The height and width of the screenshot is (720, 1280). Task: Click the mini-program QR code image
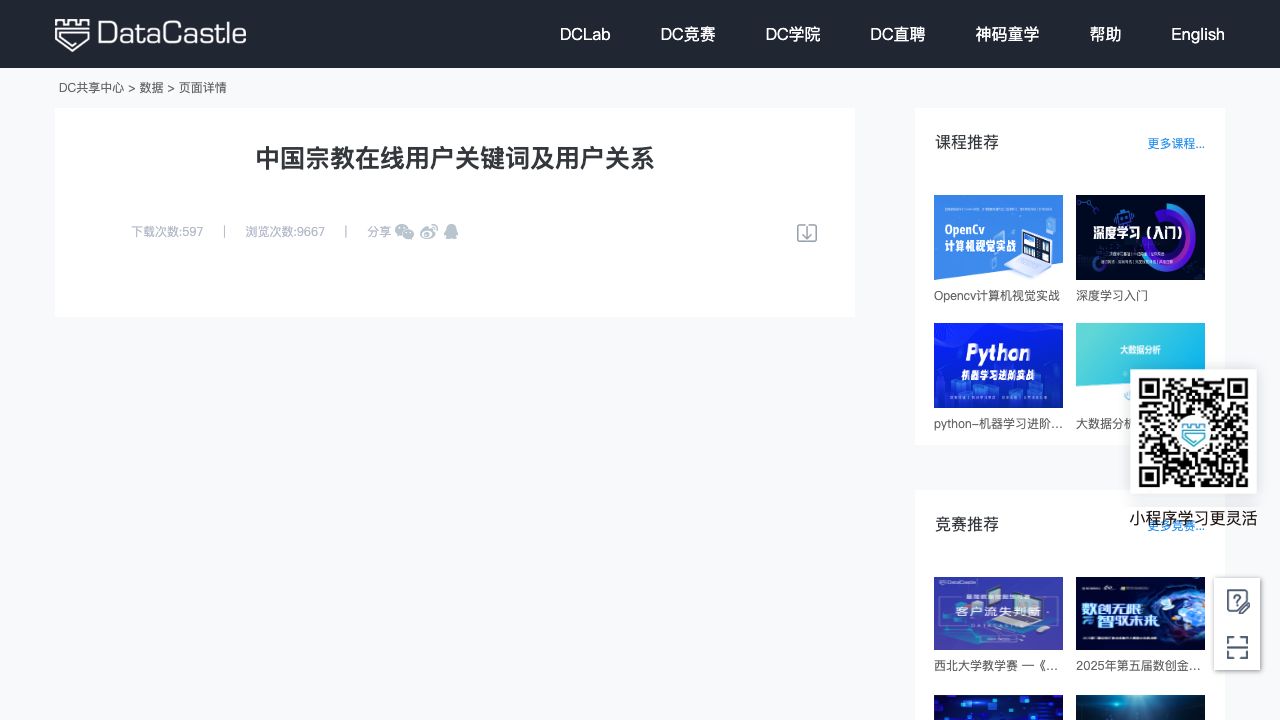click(x=1193, y=432)
